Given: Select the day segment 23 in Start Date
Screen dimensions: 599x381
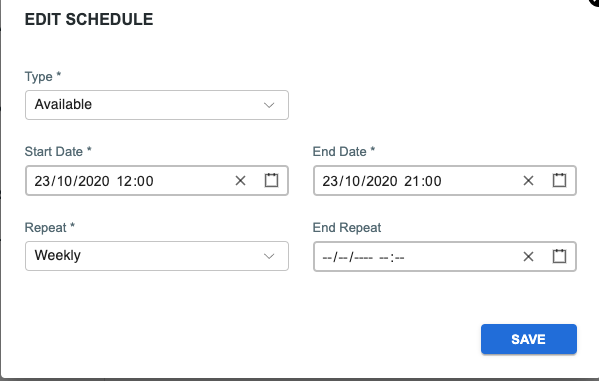Looking at the screenshot, I should point(42,181).
